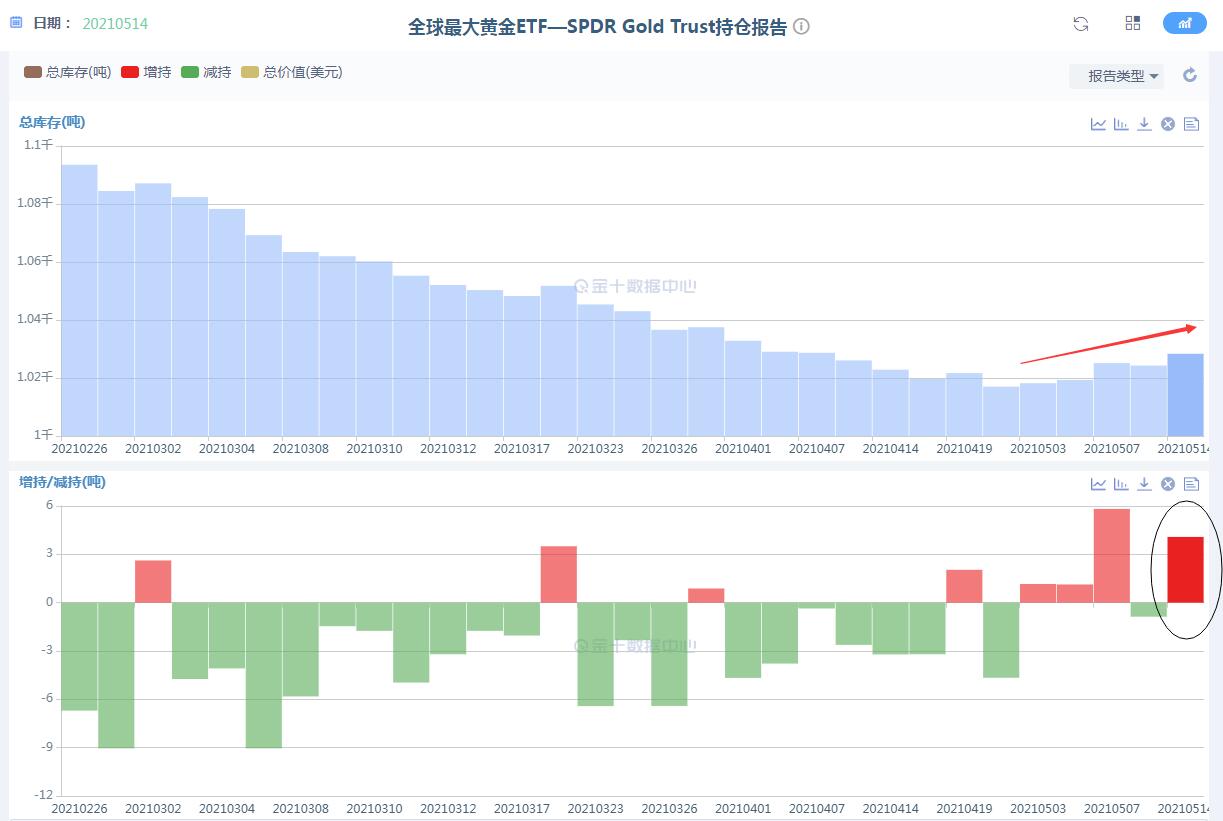Image resolution: width=1223 pixels, height=821 pixels.
Task: Download the 增持/减持 chart image
Action: click(x=1144, y=484)
